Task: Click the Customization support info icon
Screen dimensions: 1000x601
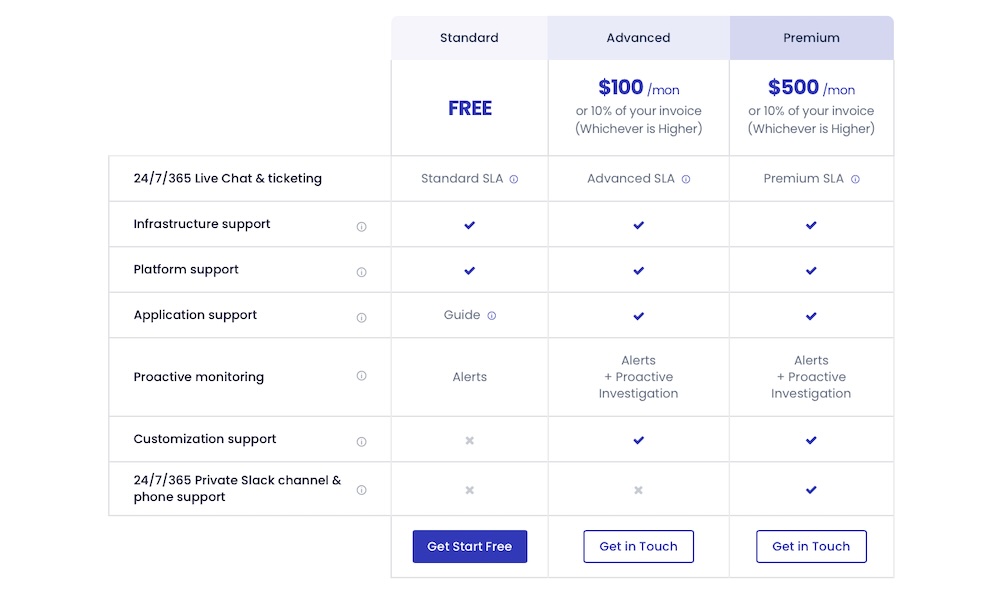Action: click(x=362, y=441)
